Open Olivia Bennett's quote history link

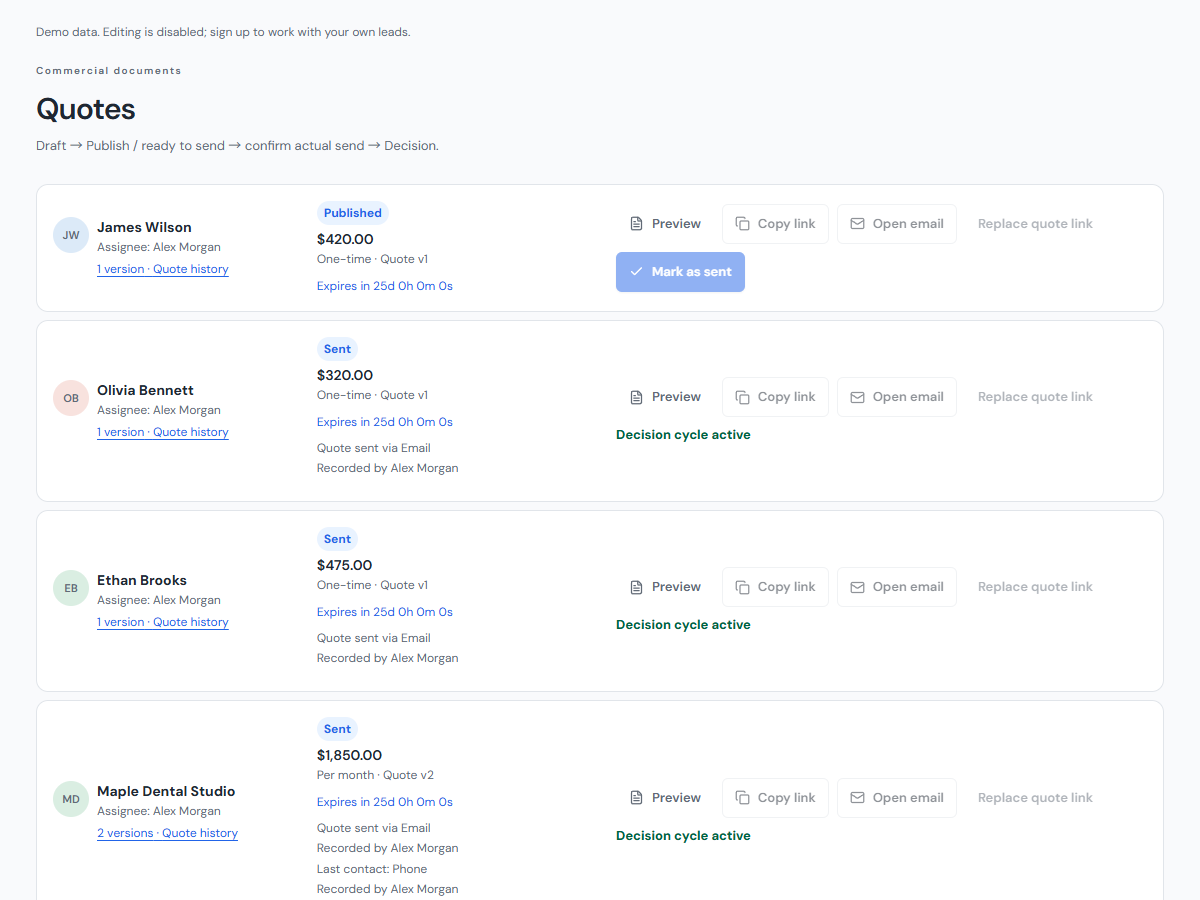point(163,432)
